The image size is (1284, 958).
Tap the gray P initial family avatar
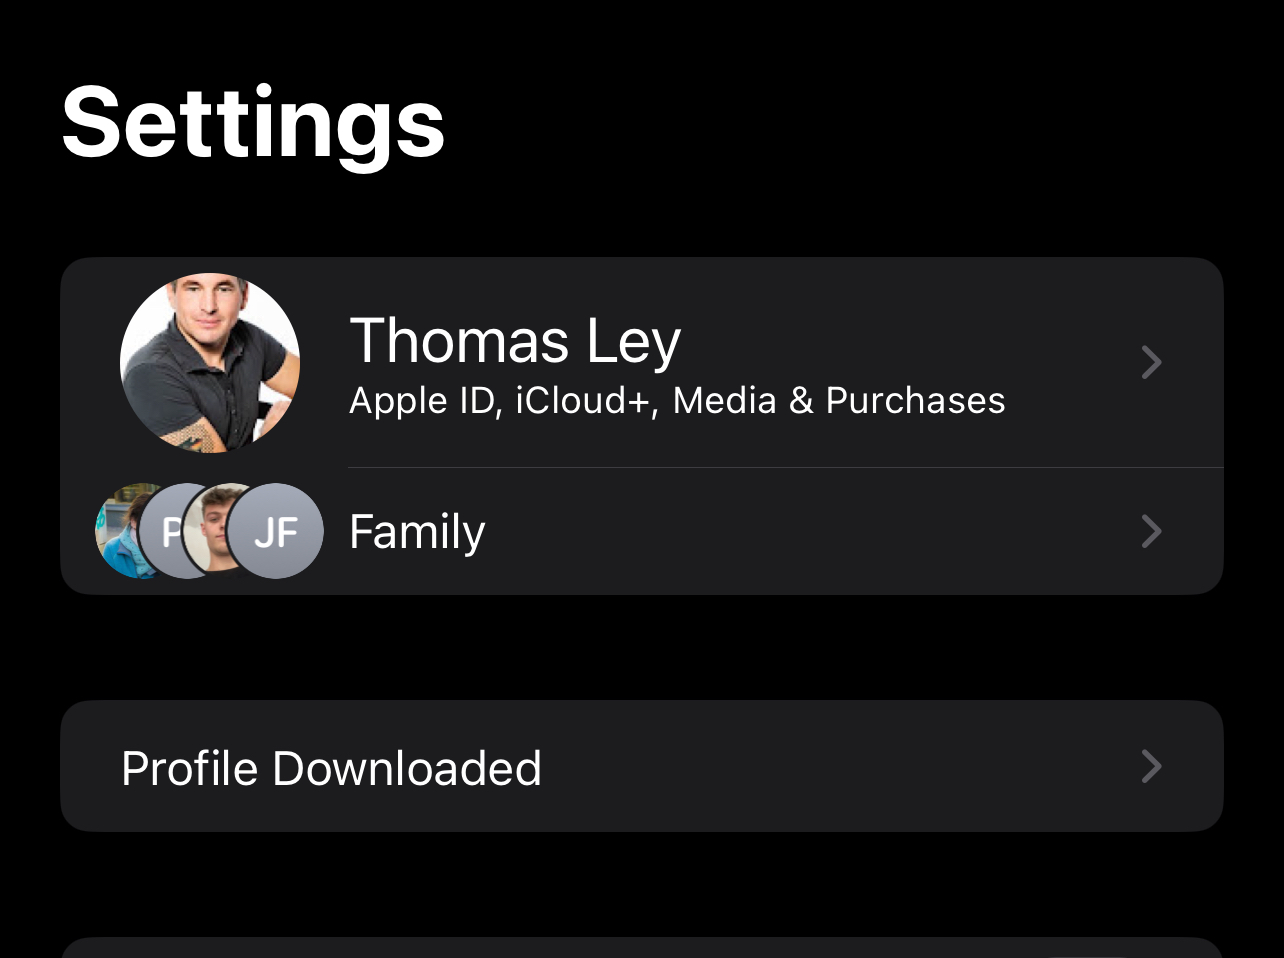point(164,531)
